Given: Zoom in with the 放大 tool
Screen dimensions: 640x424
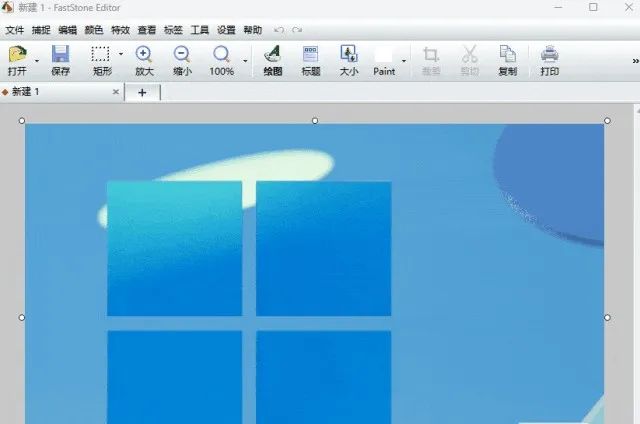Looking at the screenshot, I should 144,60.
